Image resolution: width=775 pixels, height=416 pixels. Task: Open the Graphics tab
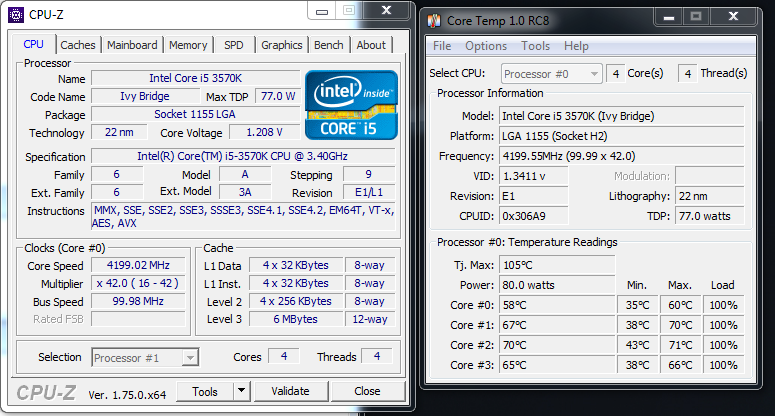pos(282,45)
